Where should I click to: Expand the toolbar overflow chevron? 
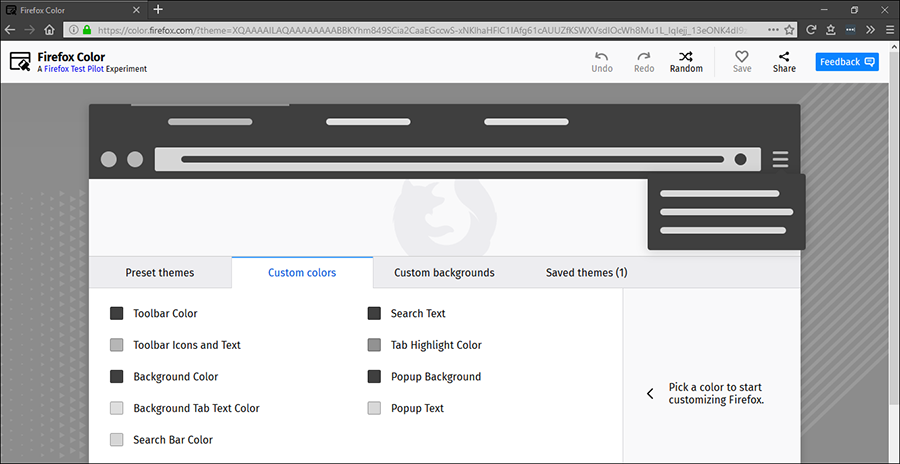pos(870,30)
